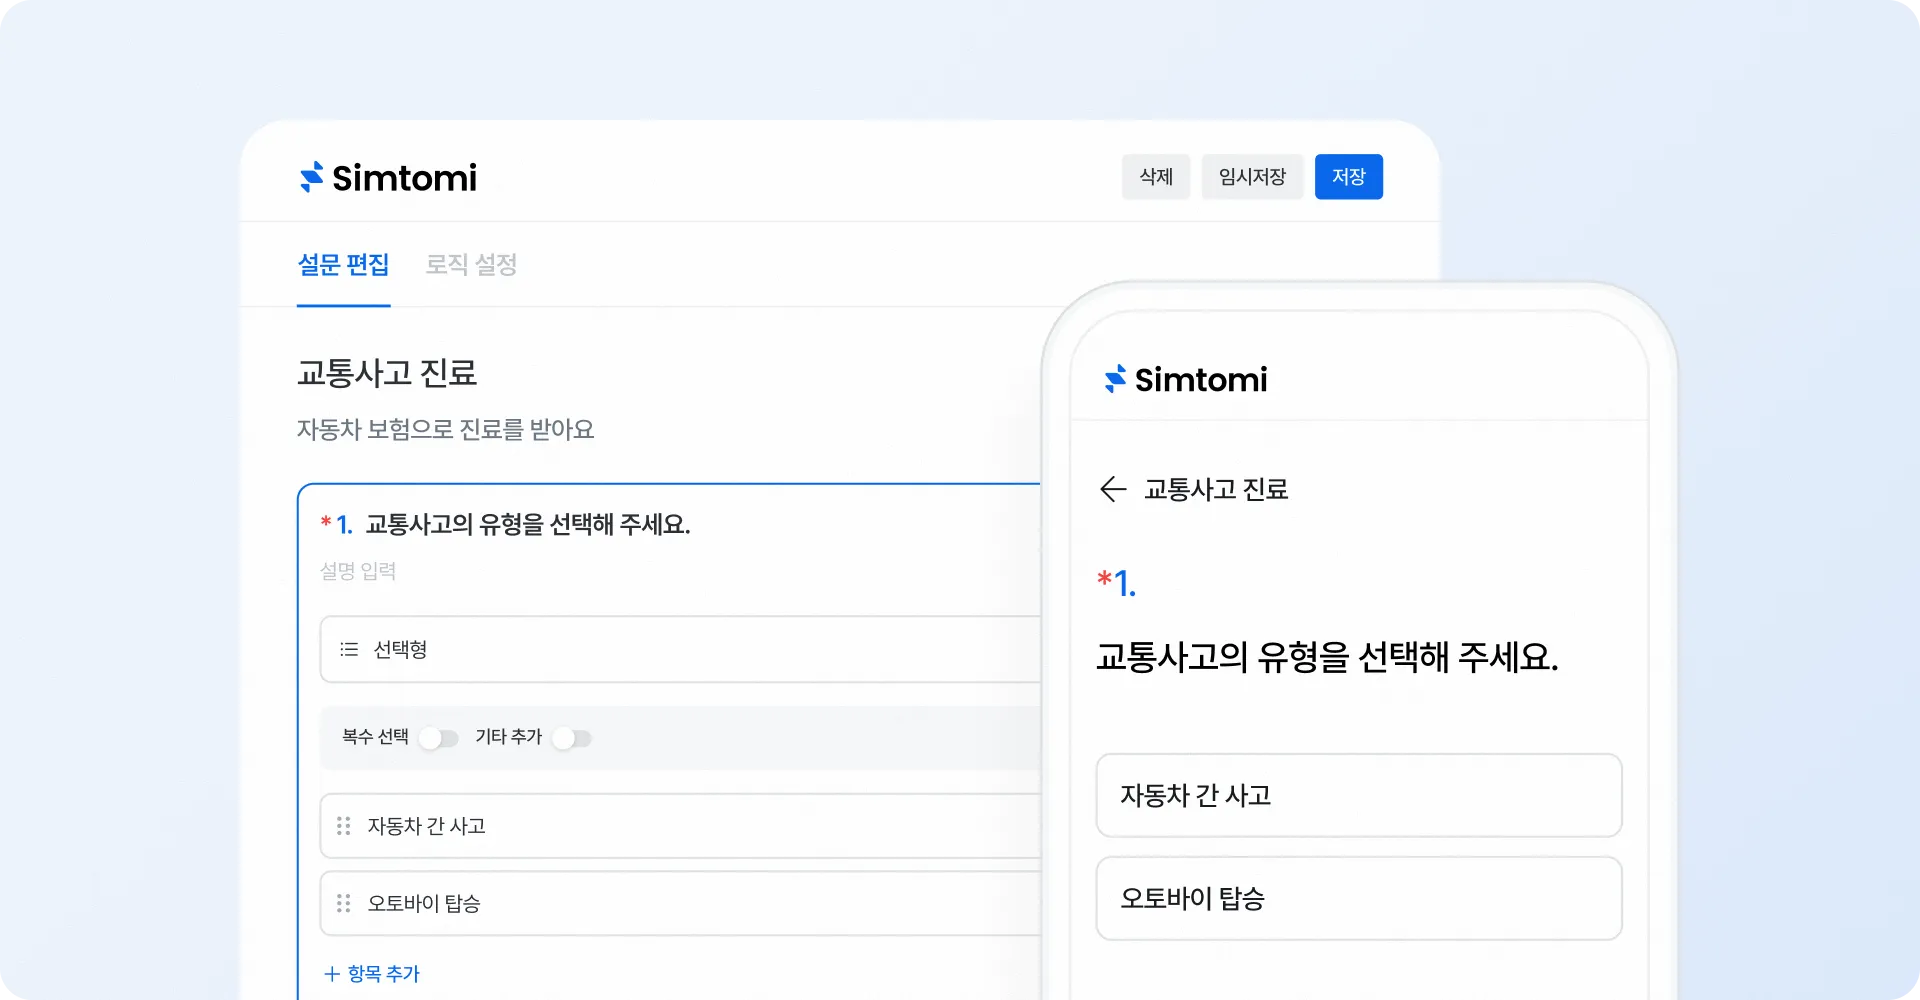Click the 설명 입력 description field
The height and width of the screenshot is (1000, 1920).
358,571
